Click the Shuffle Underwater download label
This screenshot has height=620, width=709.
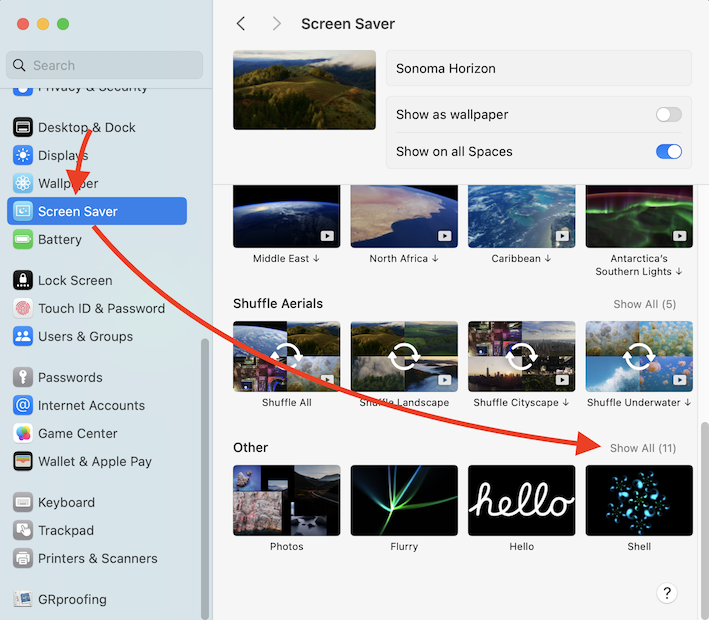(x=639, y=402)
